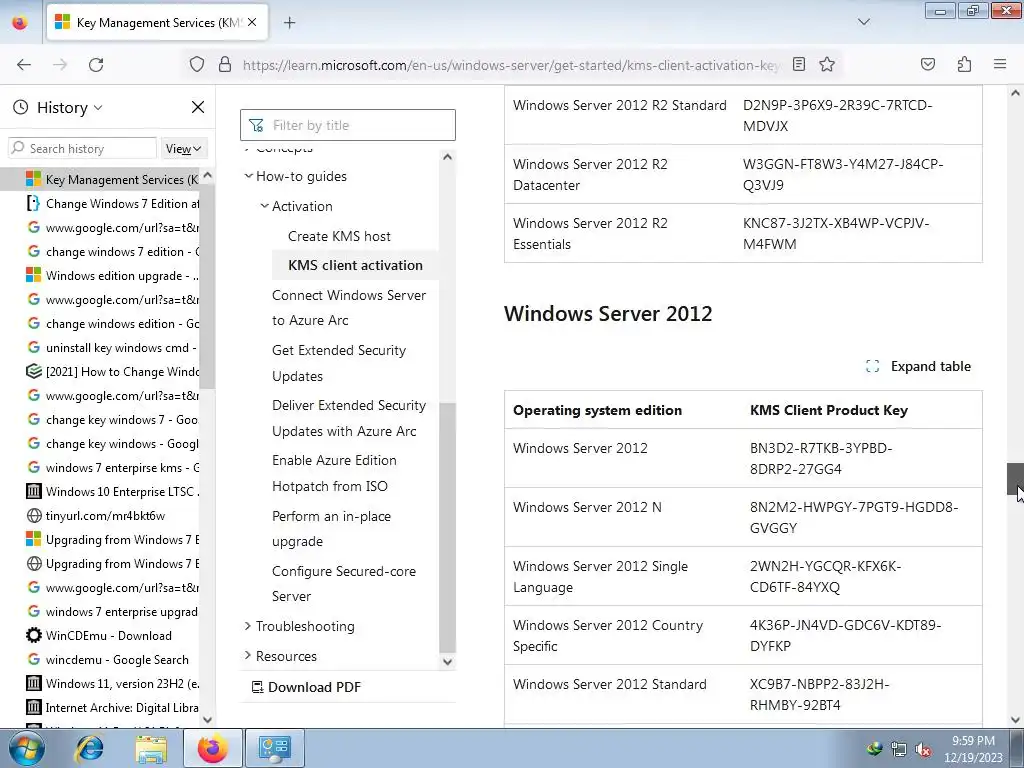Open Get Extended Security Updates article
This screenshot has width=1024, height=768.
coord(339,363)
